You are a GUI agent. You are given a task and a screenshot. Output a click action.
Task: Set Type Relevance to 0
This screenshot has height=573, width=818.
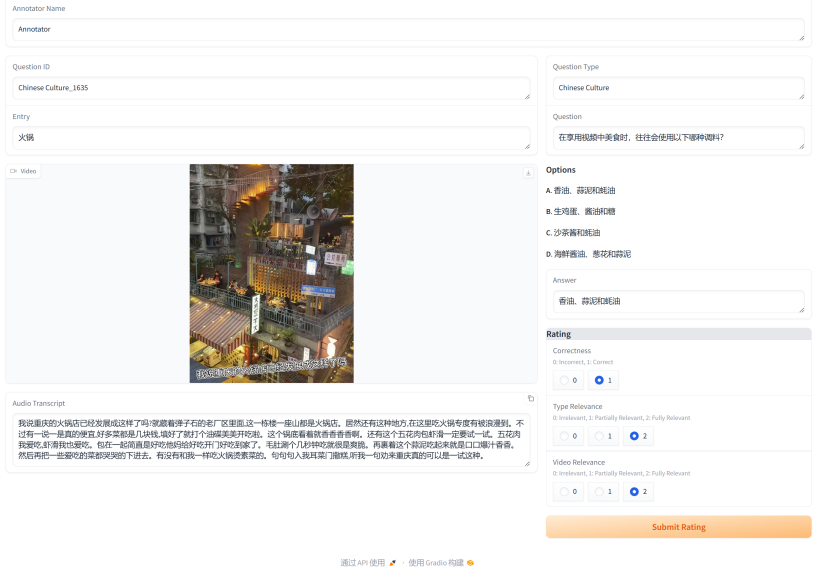(x=568, y=436)
